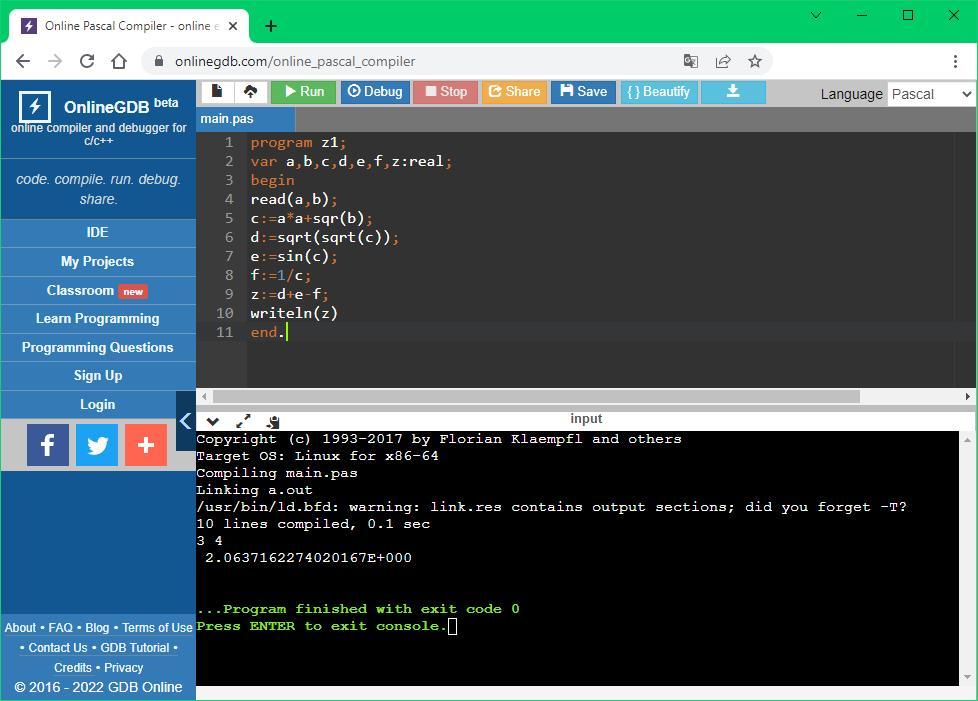Select the main.pas file tab
Viewport: 978px width, 701px height.
pos(227,119)
